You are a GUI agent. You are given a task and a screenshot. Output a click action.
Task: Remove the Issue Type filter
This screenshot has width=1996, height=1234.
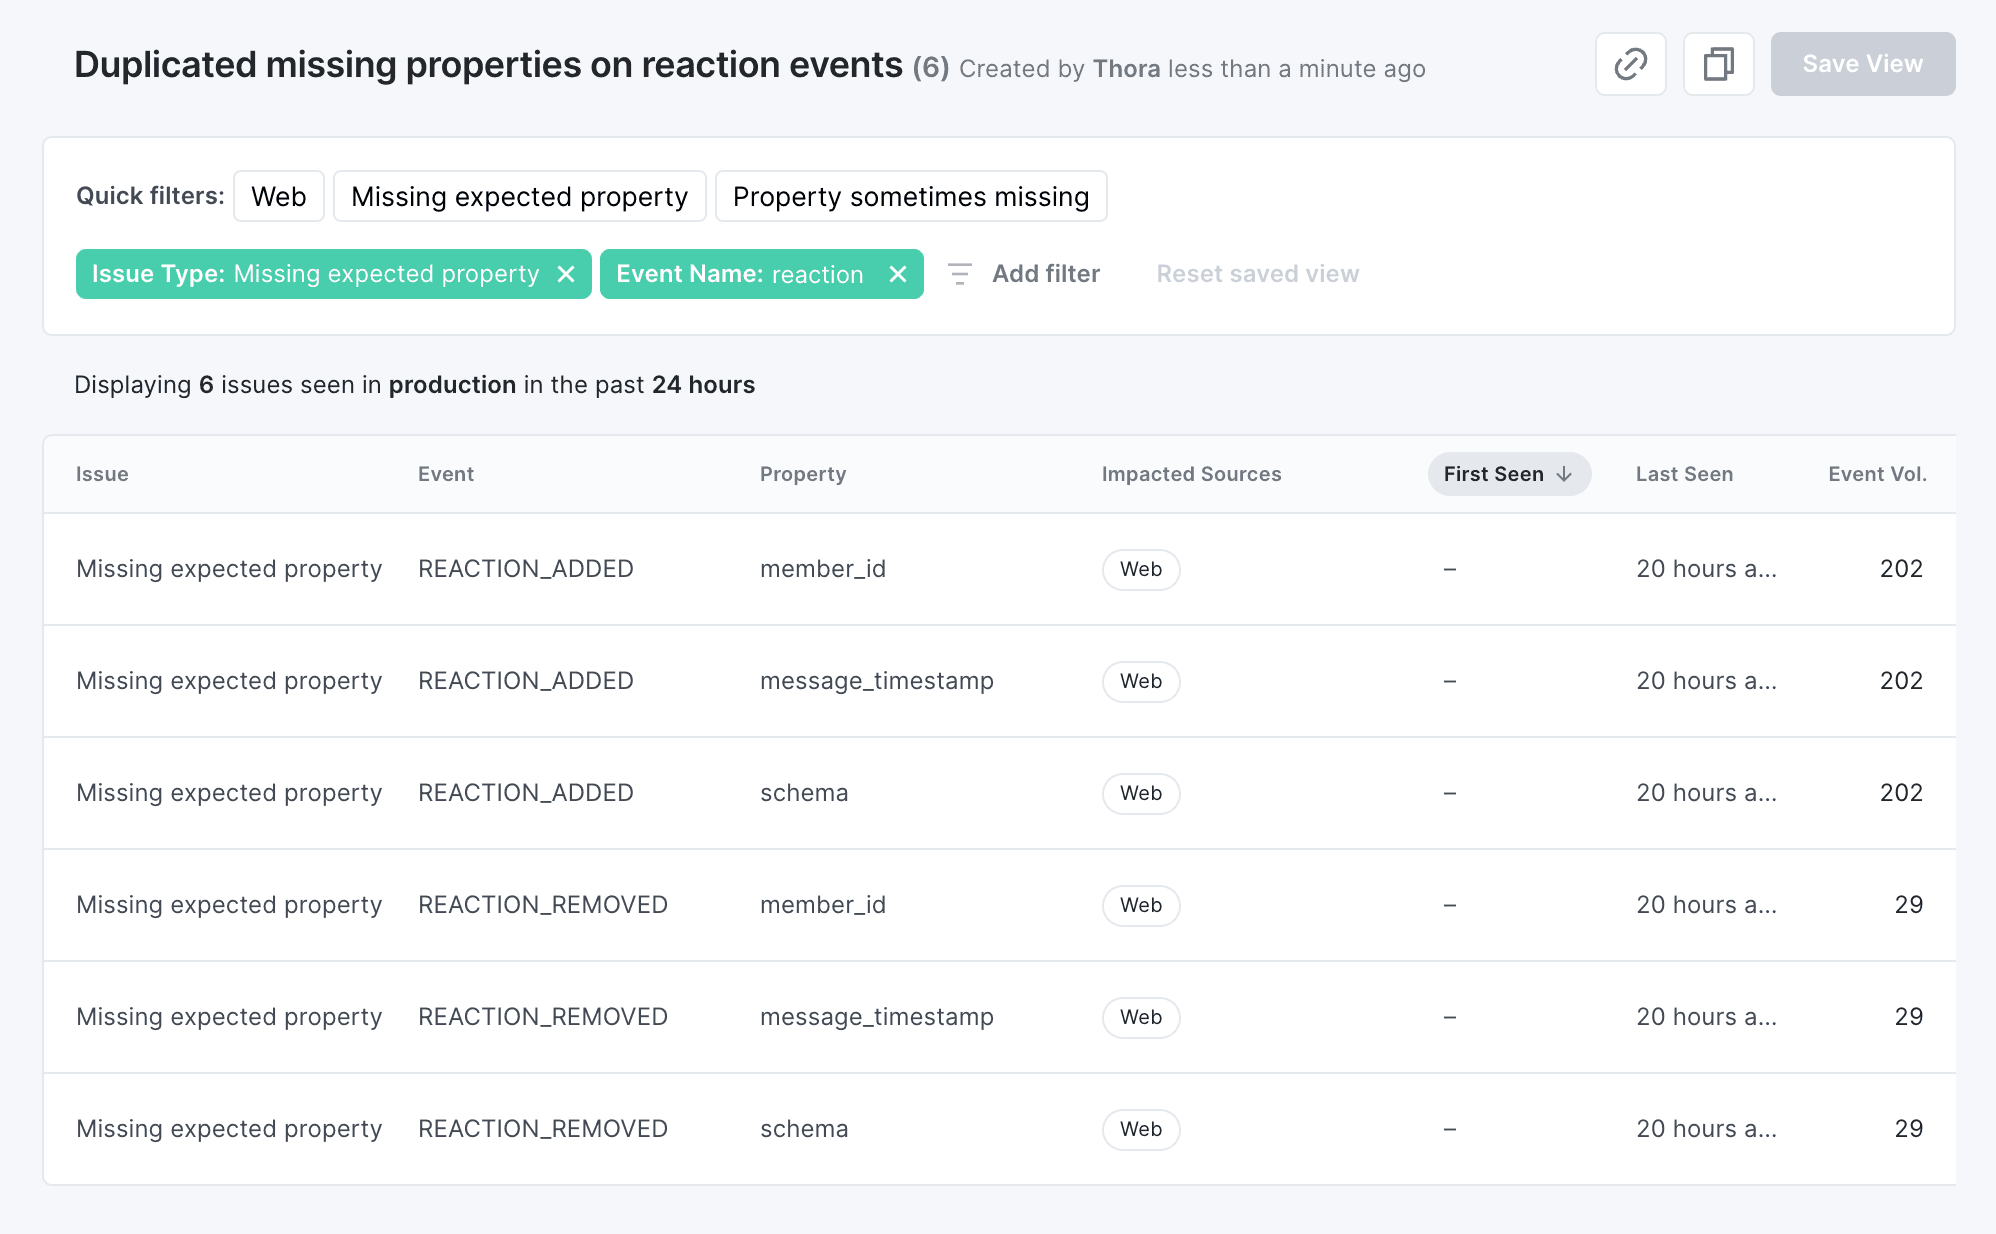point(566,272)
